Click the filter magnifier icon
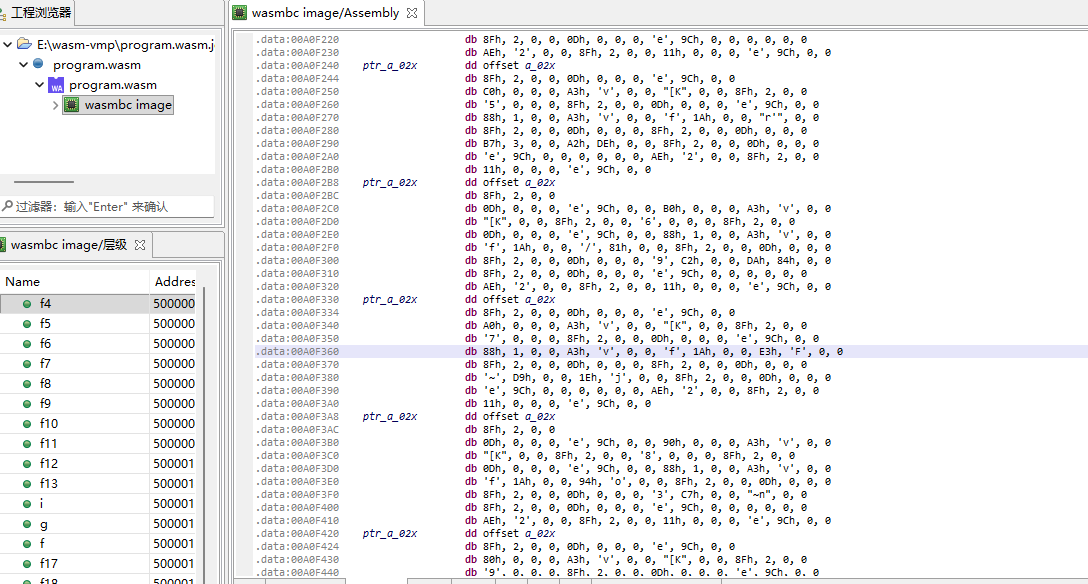Screen dimensions: 1088x584 point(8,206)
